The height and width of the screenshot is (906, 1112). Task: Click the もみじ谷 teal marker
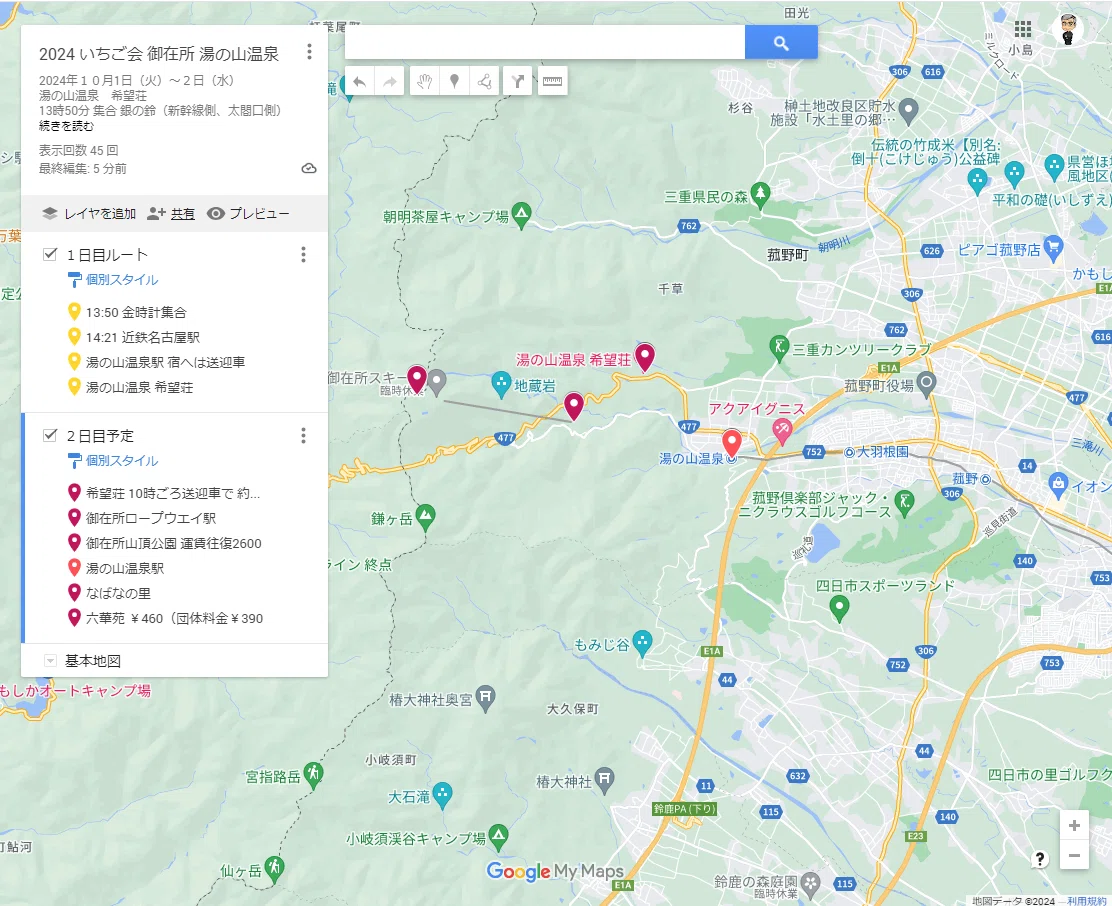pos(643,643)
